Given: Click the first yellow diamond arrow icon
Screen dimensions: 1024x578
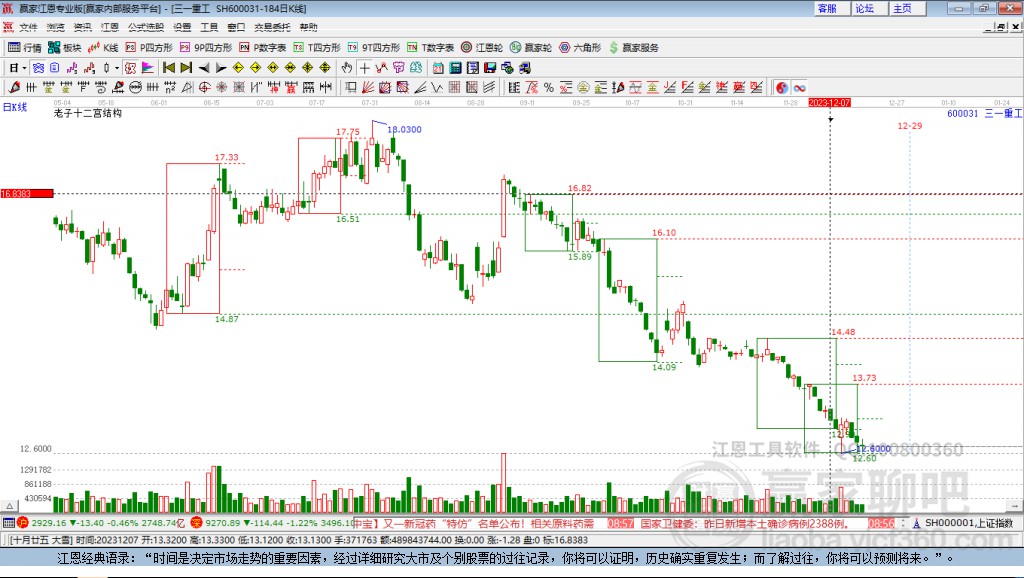Looking at the screenshot, I should click(x=238, y=68).
